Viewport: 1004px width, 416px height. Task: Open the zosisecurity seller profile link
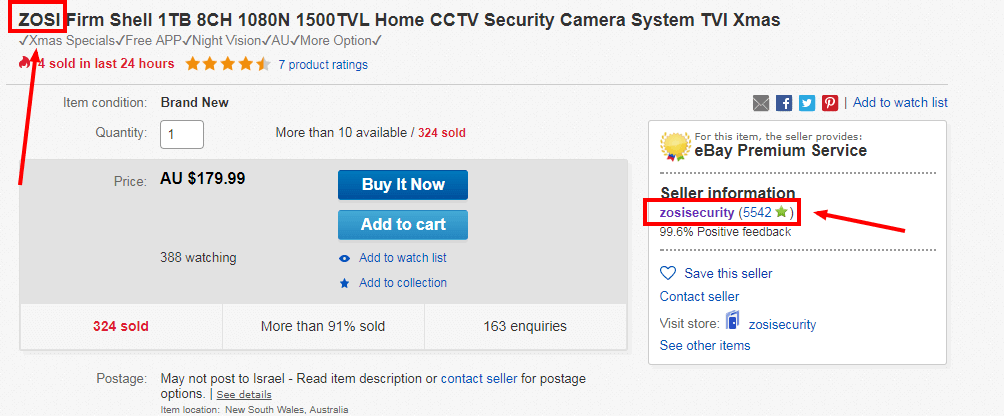[x=697, y=212]
